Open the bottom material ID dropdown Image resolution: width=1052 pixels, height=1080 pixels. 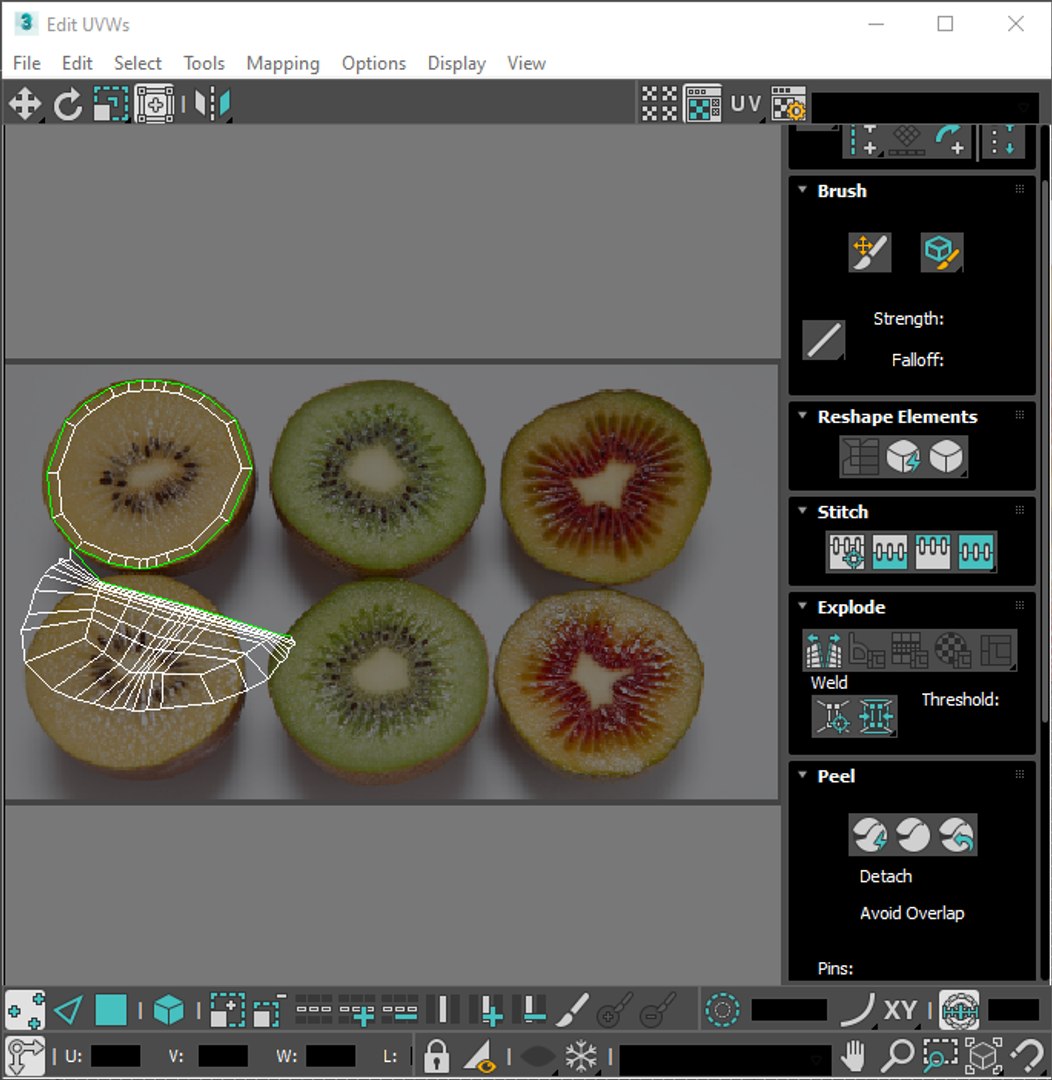pyautogui.click(x=726, y=1058)
